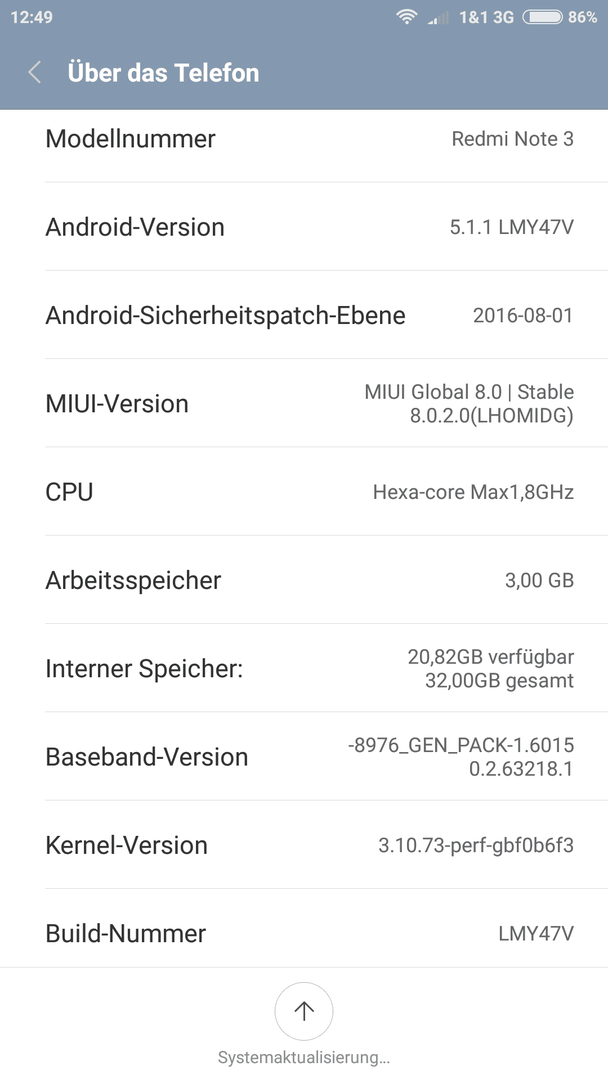608x1080 pixels.
Task: Open the Arbeitsspeicher entry
Action: [x=304, y=579]
